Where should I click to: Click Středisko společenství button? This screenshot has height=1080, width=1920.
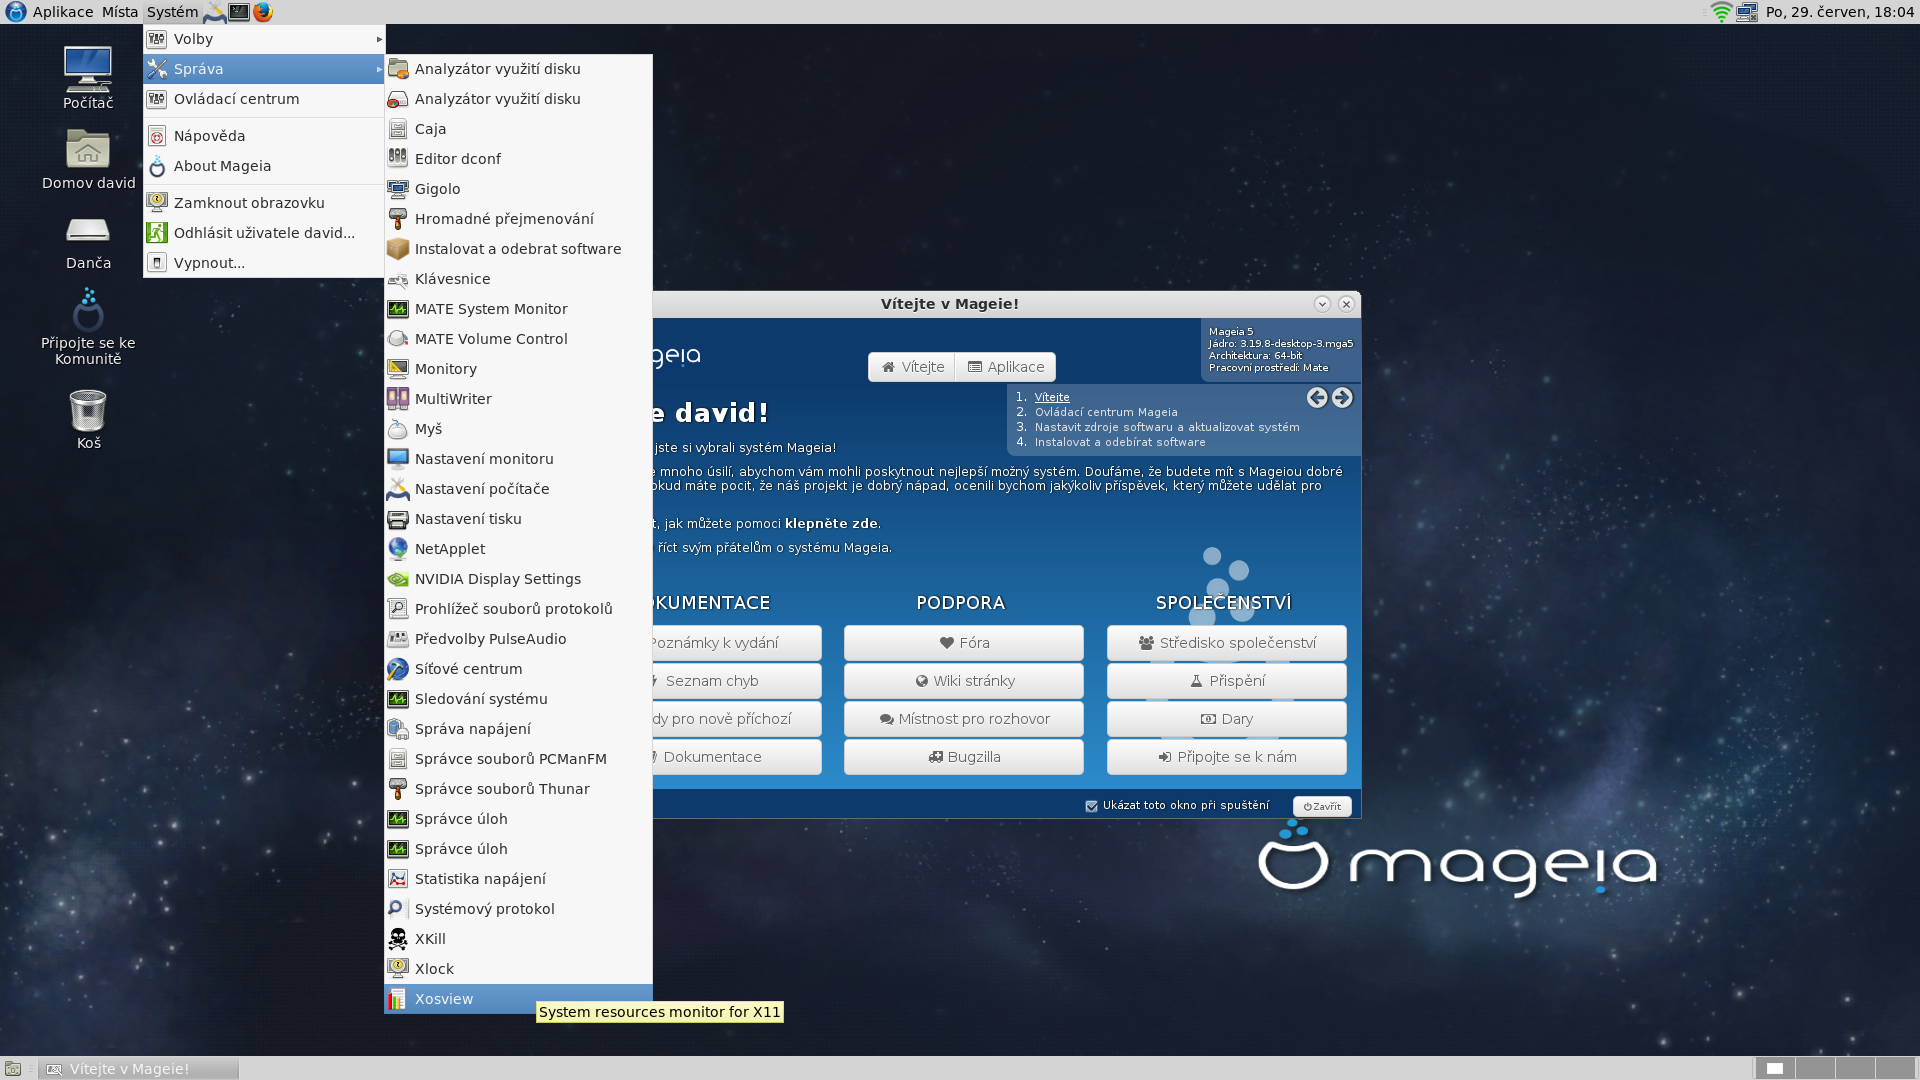tap(1226, 643)
